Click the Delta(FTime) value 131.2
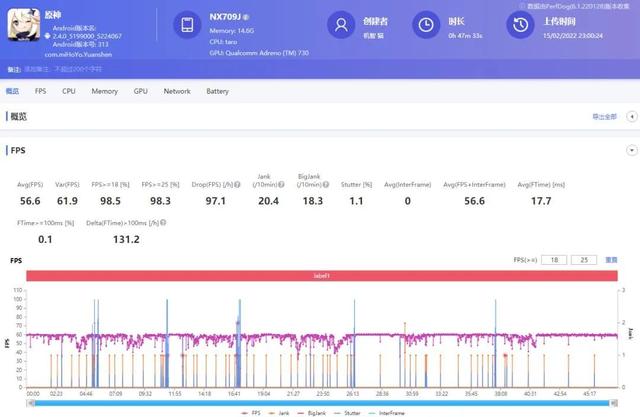This screenshot has height=417, width=640. pyautogui.click(x=126, y=240)
